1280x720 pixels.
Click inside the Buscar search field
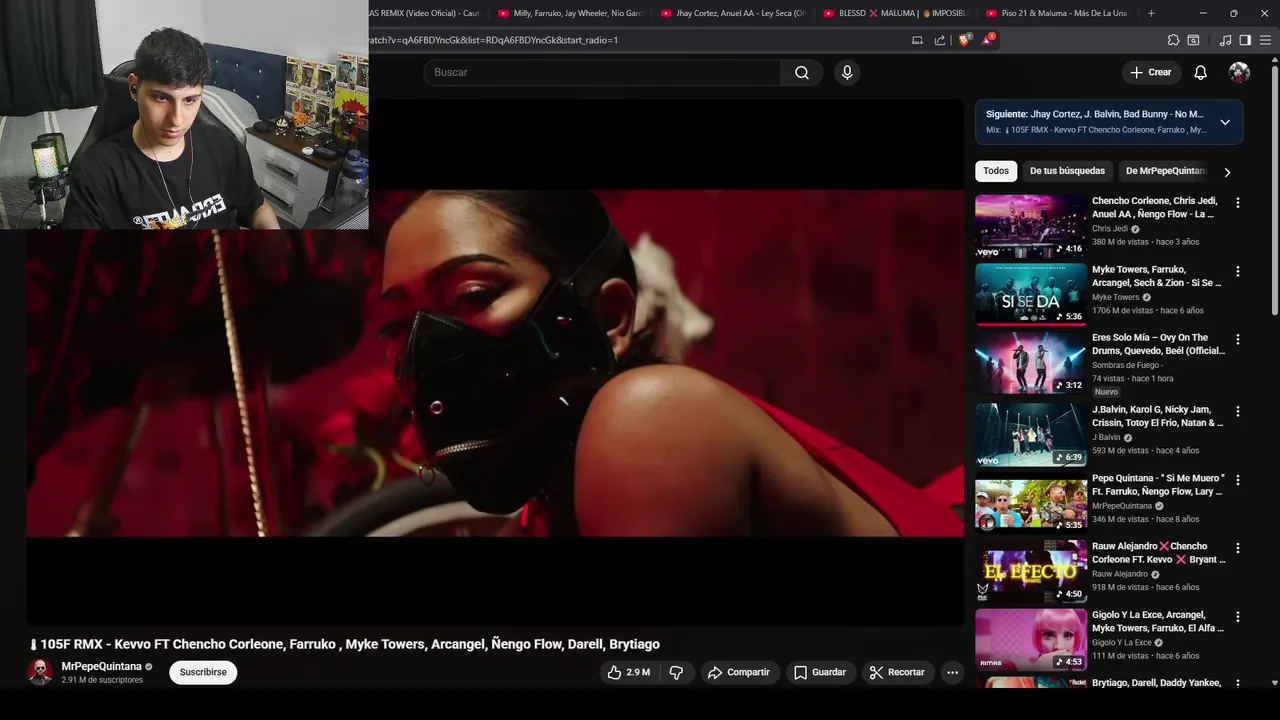point(601,72)
